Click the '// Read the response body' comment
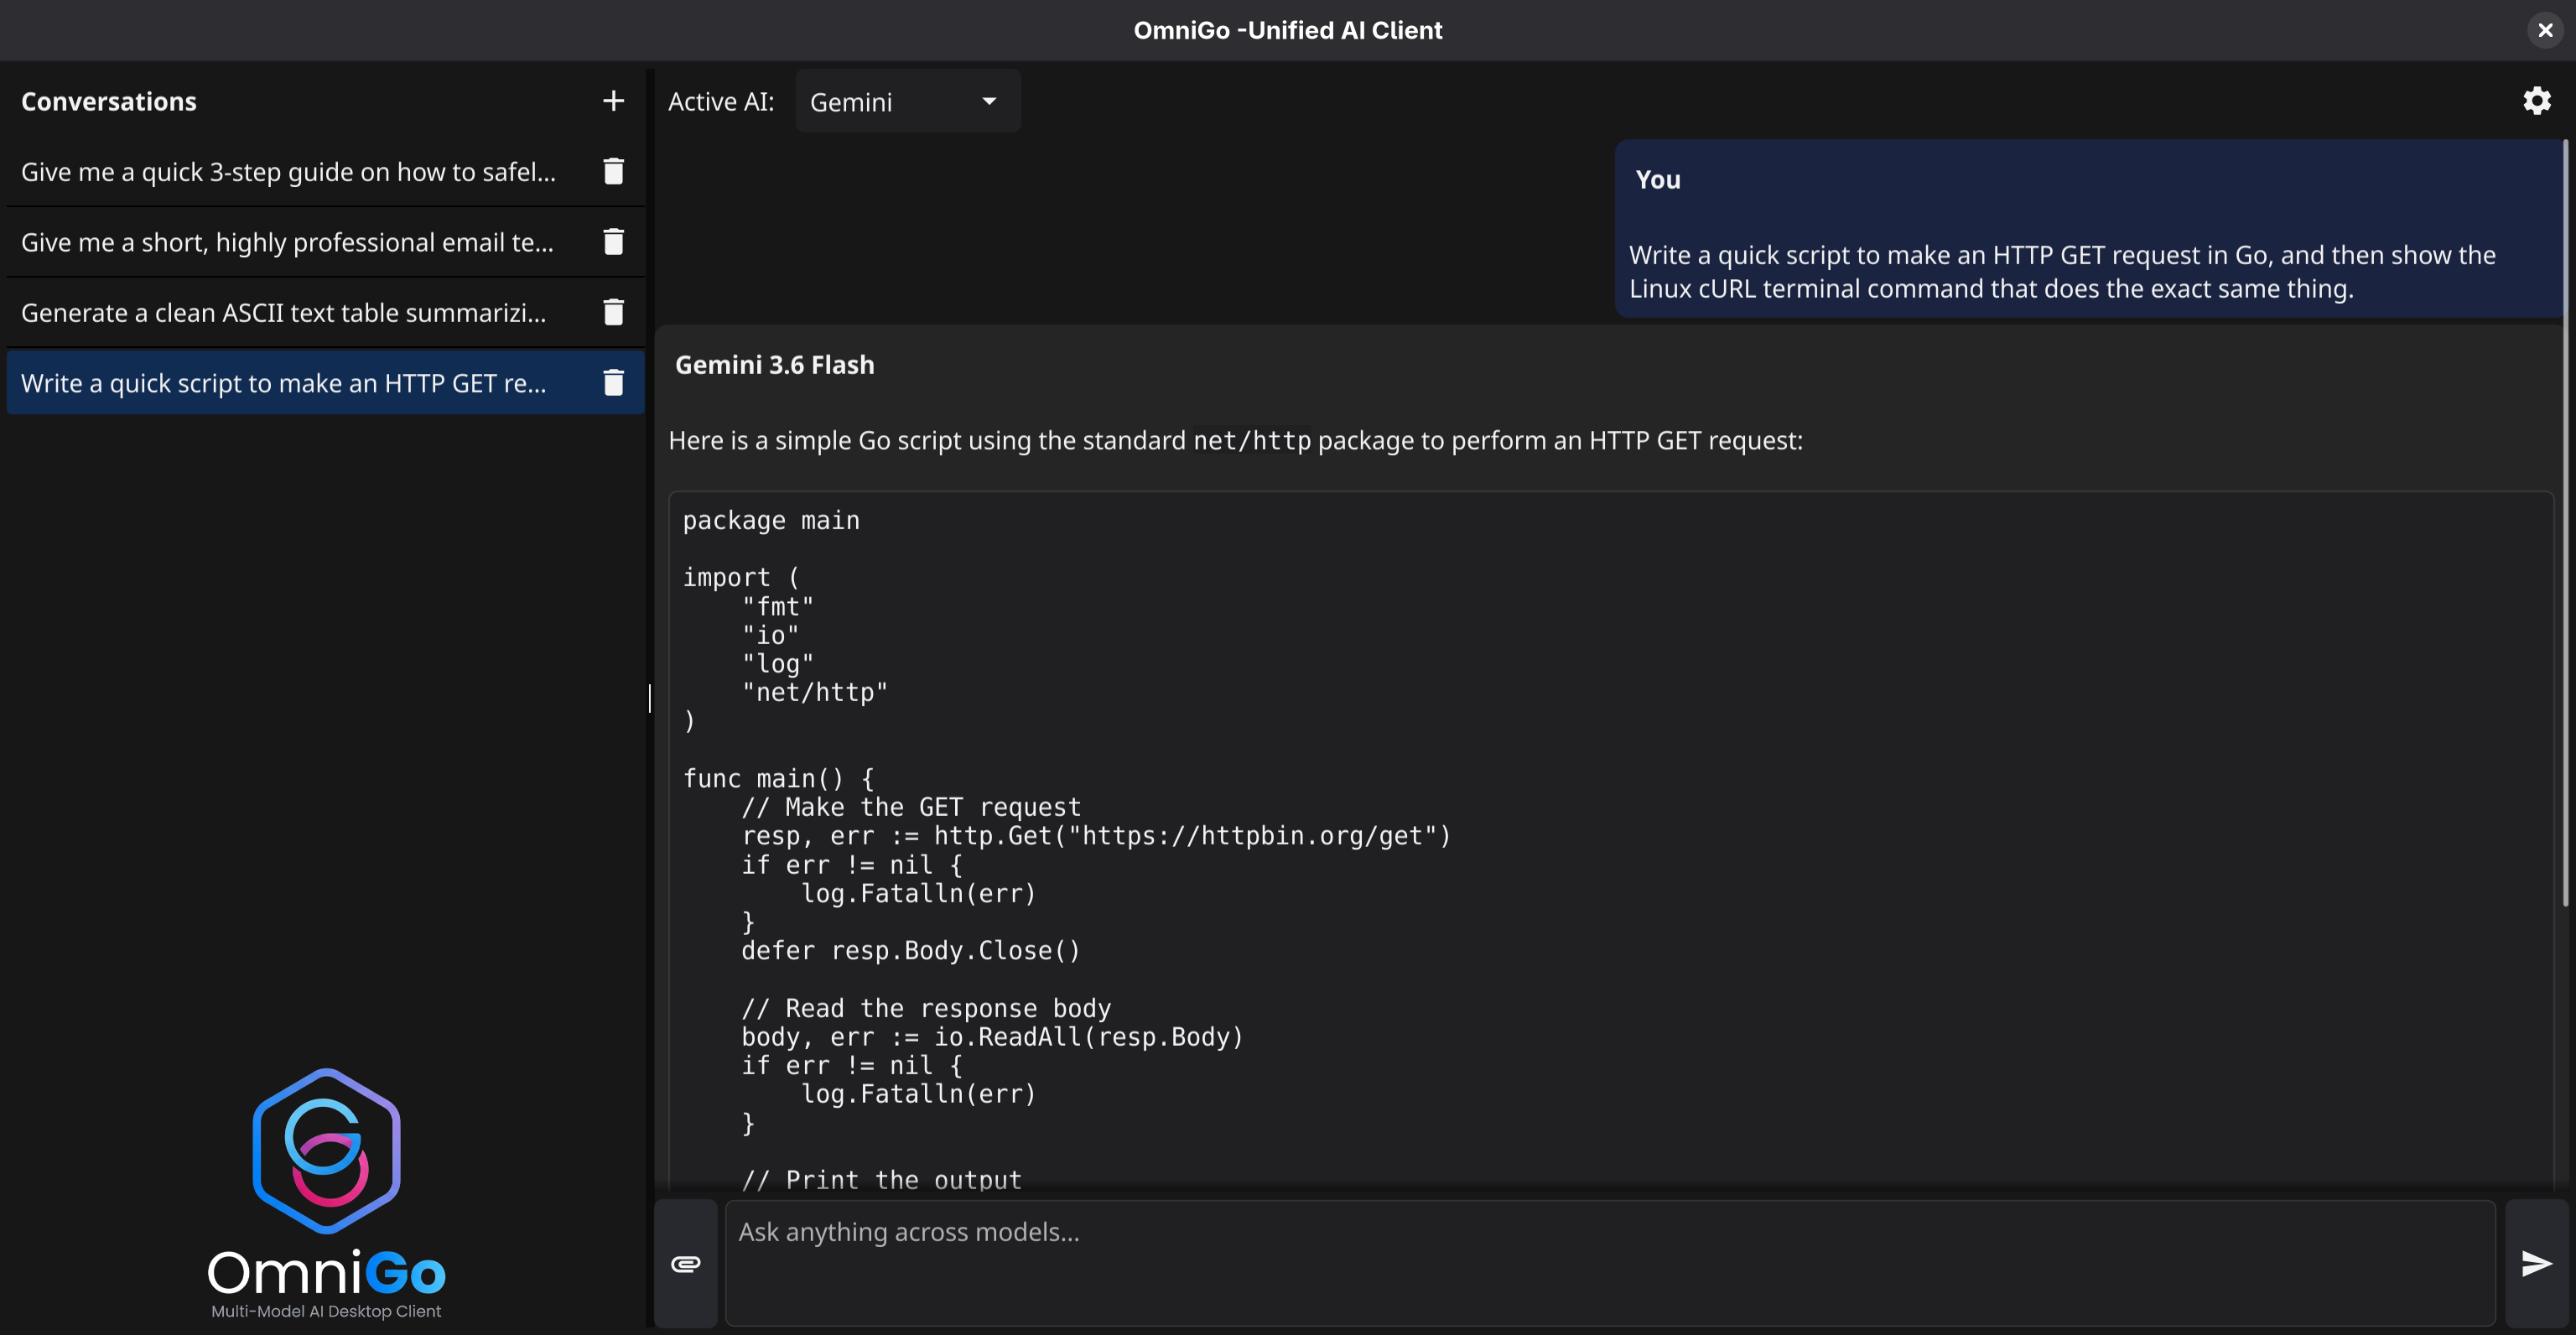This screenshot has height=1335, width=2576. [926, 1008]
